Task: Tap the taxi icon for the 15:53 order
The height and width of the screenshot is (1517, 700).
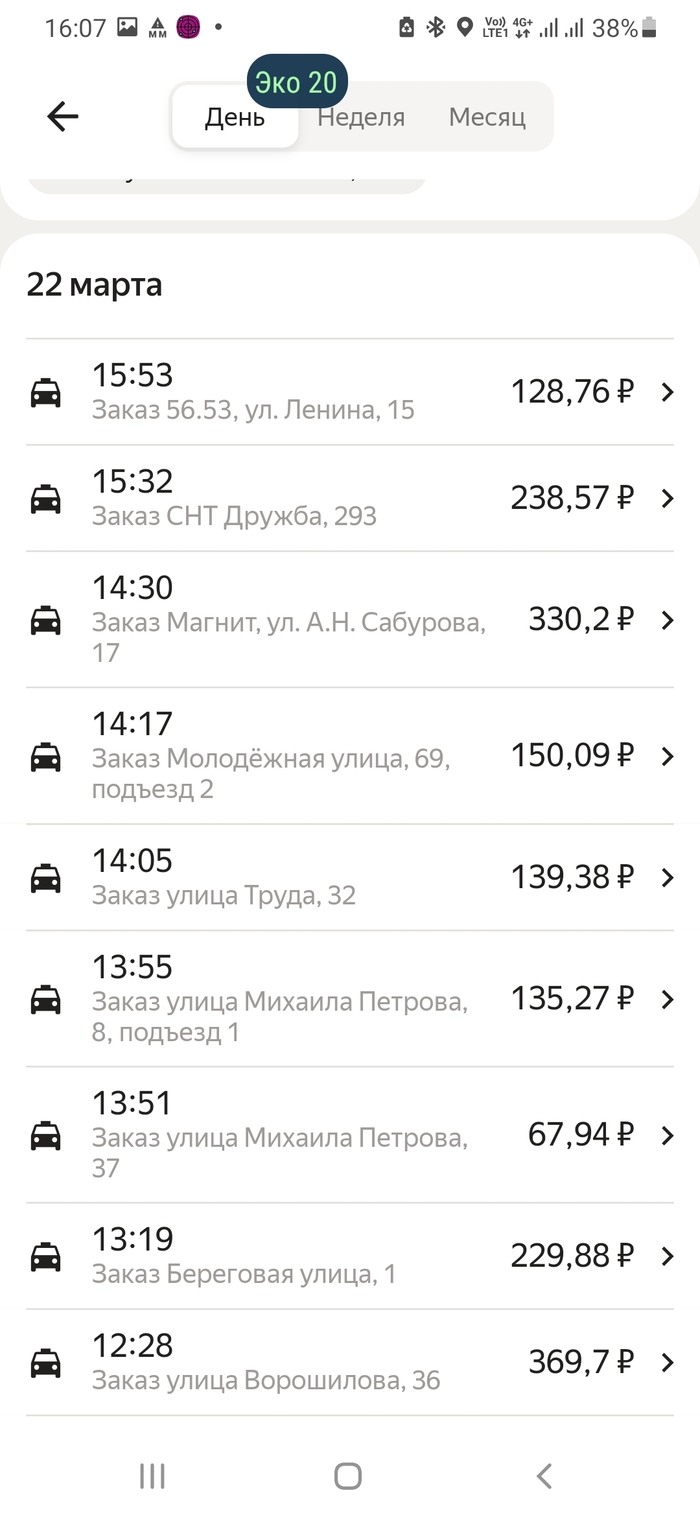Action: (x=46, y=392)
